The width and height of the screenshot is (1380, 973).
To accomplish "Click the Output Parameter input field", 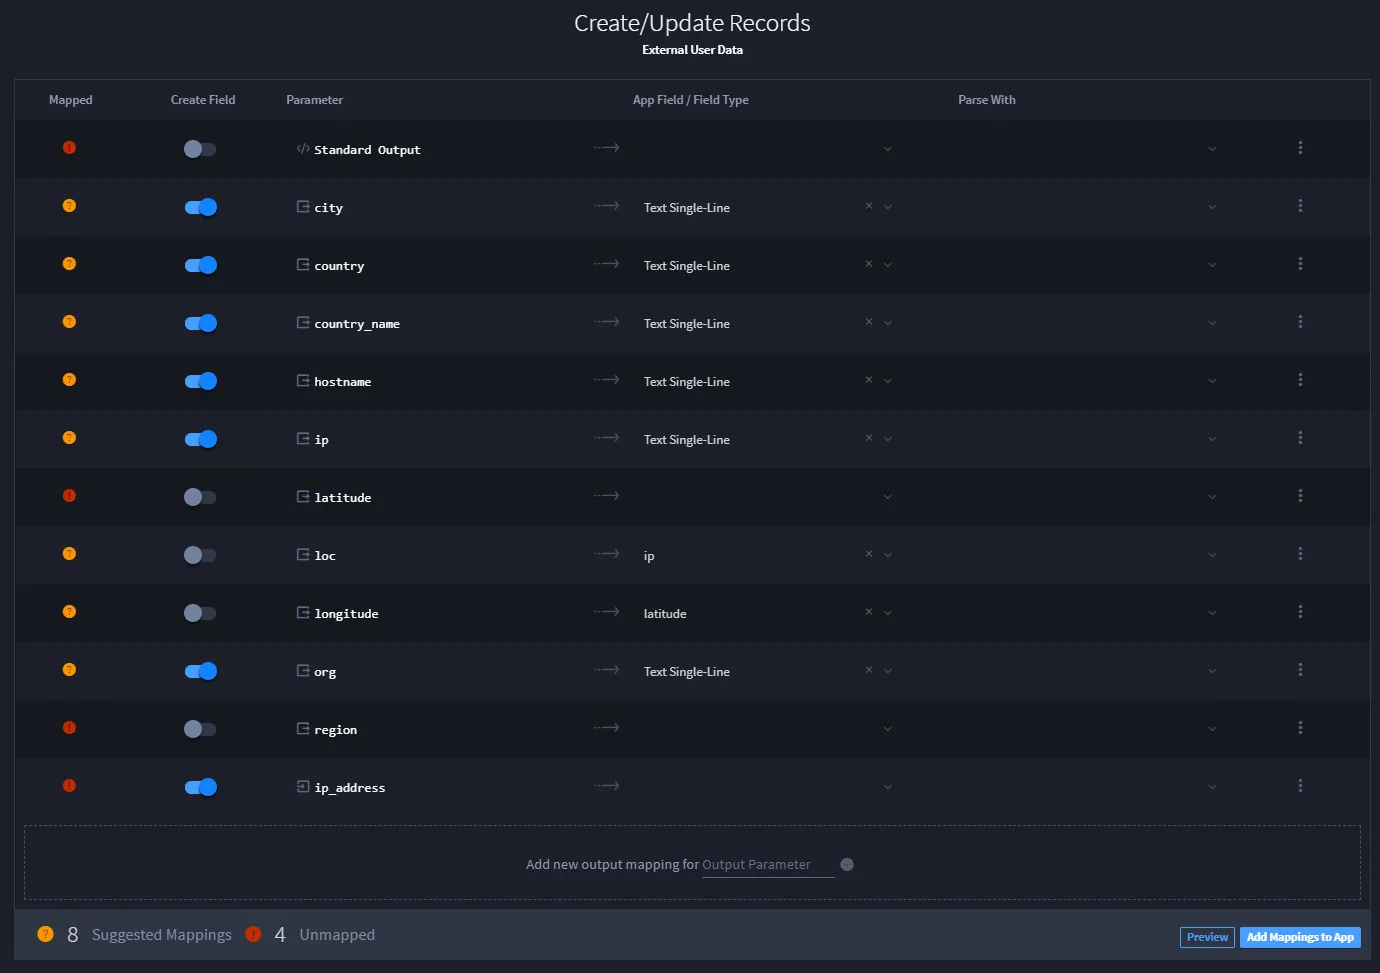I will [768, 865].
